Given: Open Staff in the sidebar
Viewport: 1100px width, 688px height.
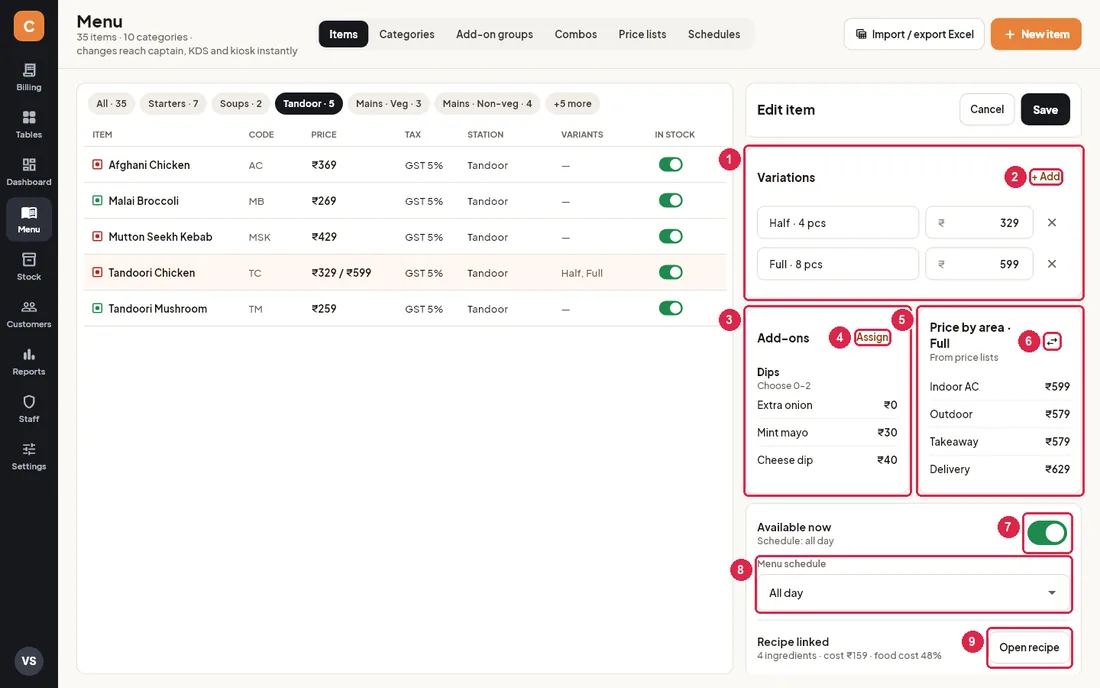Looking at the screenshot, I should [29, 409].
